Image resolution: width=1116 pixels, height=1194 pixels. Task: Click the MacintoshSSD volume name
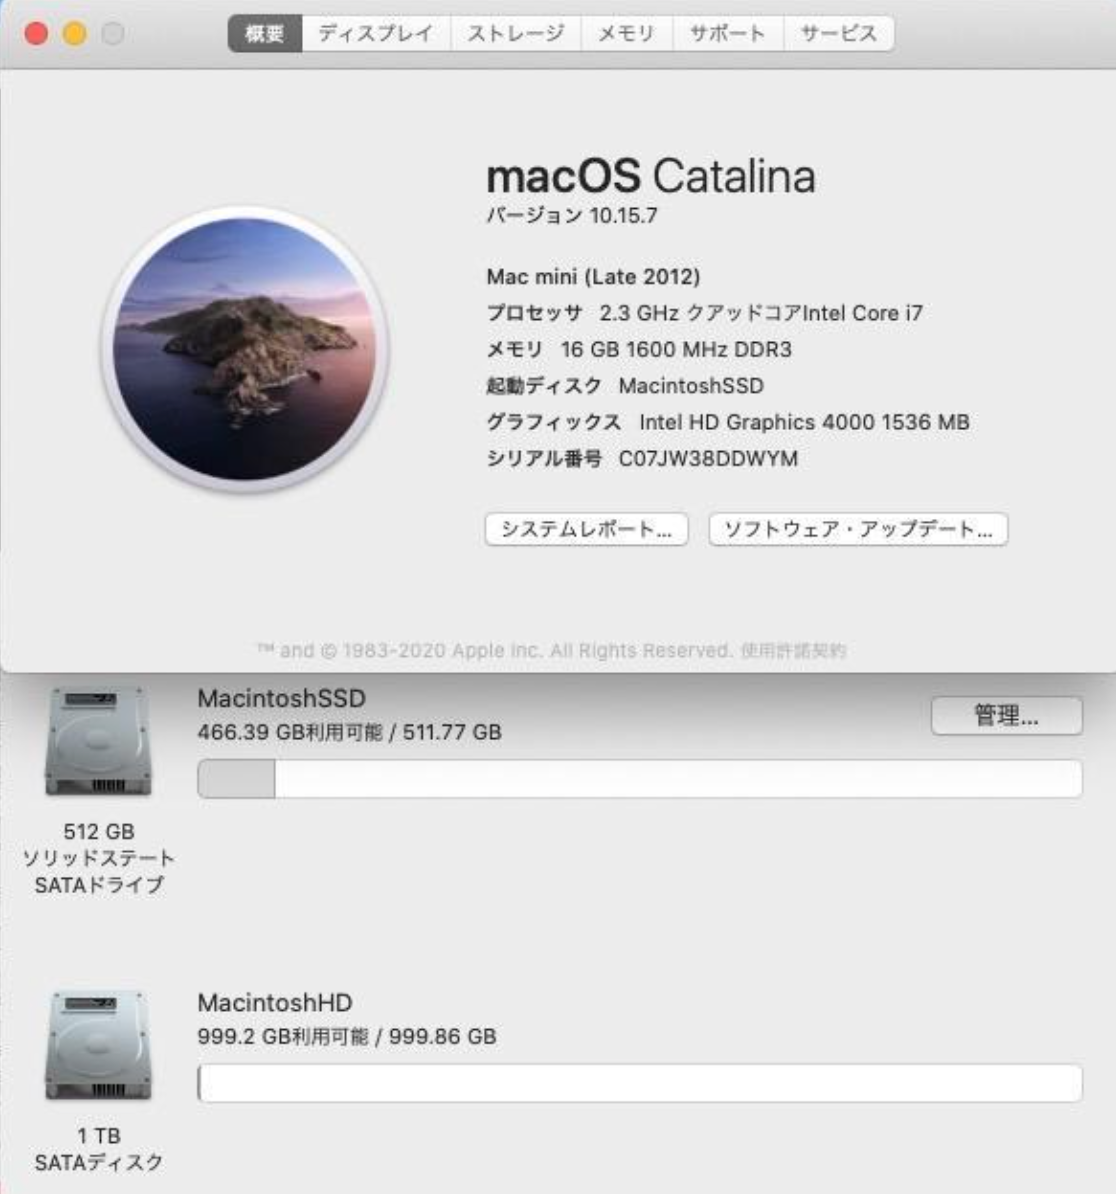[x=282, y=698]
